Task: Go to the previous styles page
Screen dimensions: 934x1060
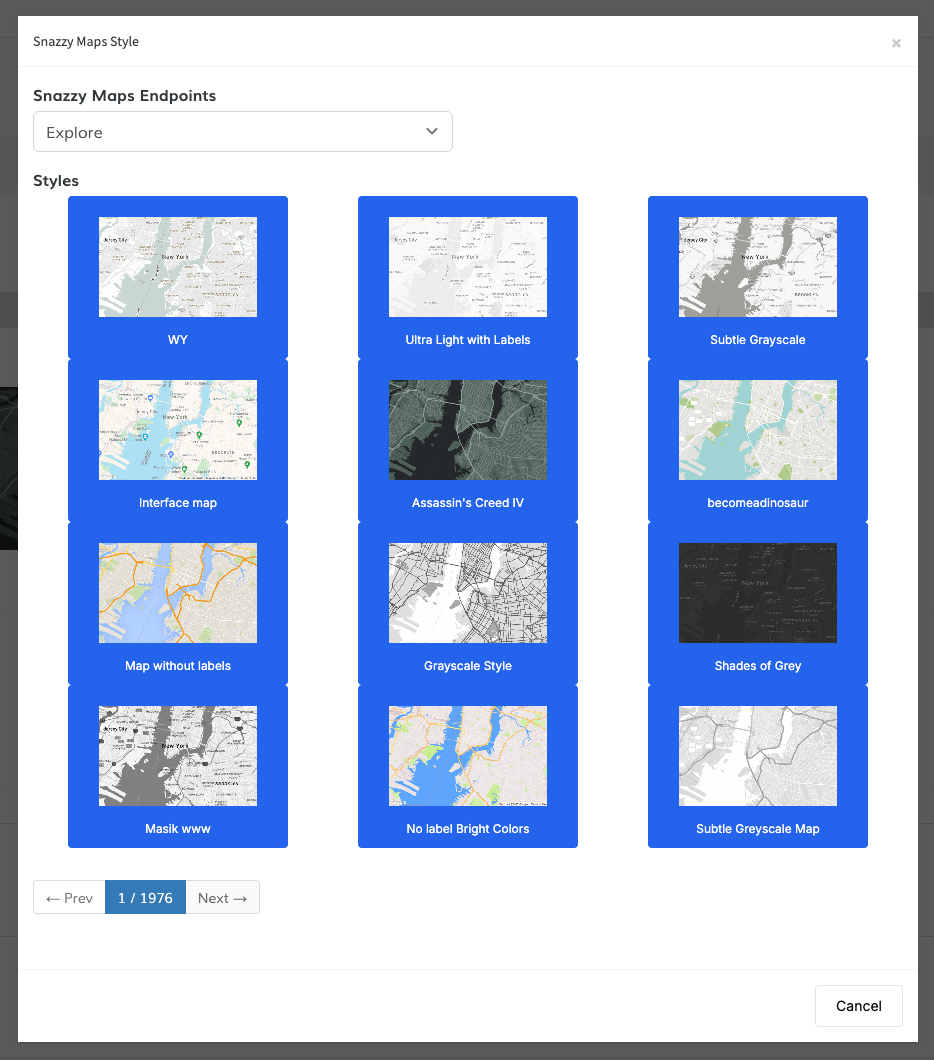Action: [69, 898]
